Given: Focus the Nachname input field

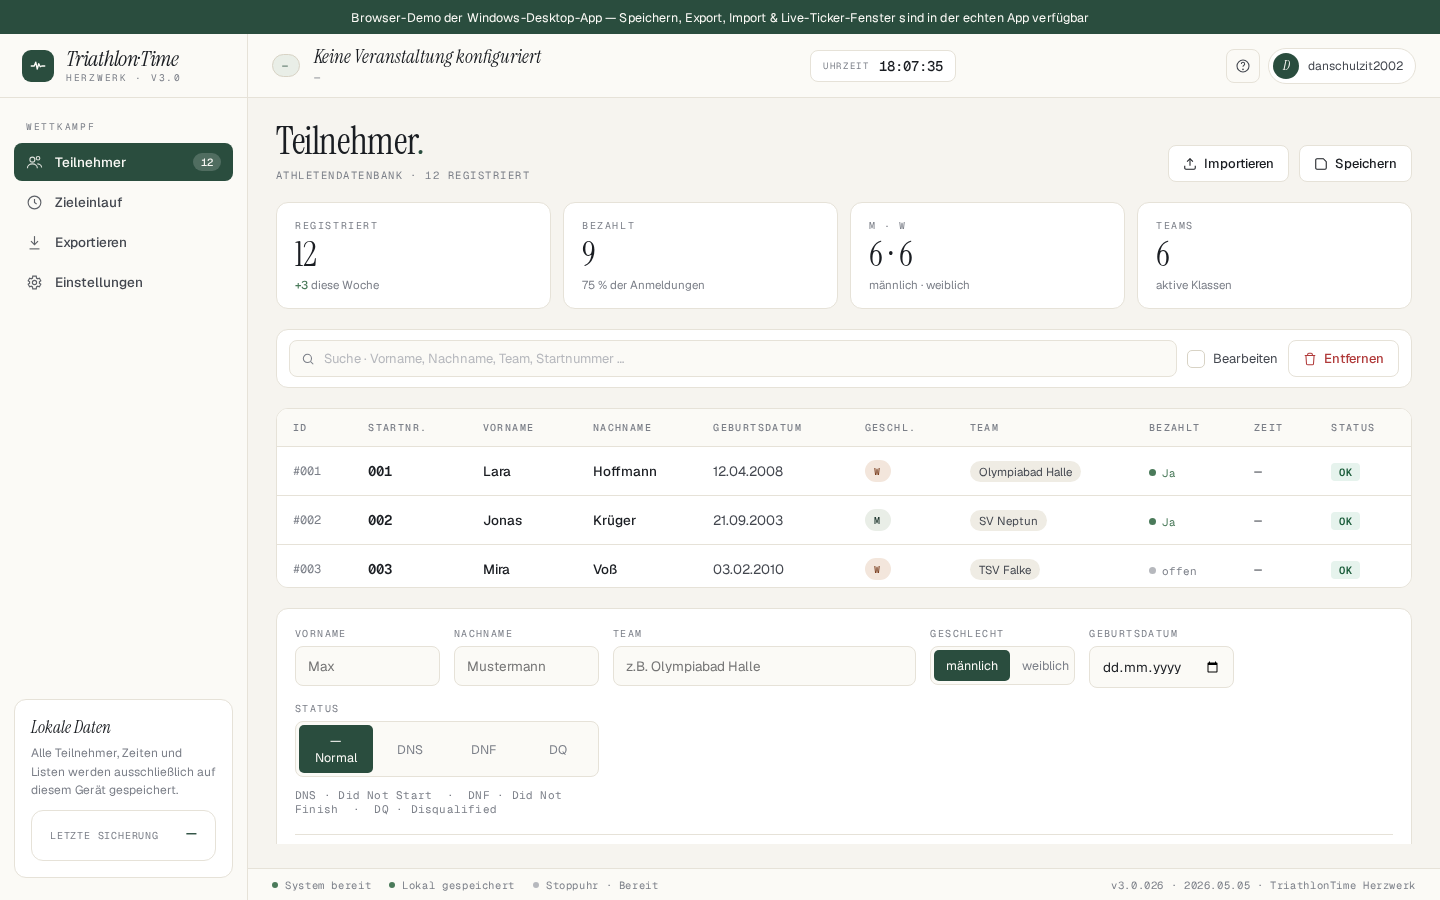Looking at the screenshot, I should coord(526,666).
